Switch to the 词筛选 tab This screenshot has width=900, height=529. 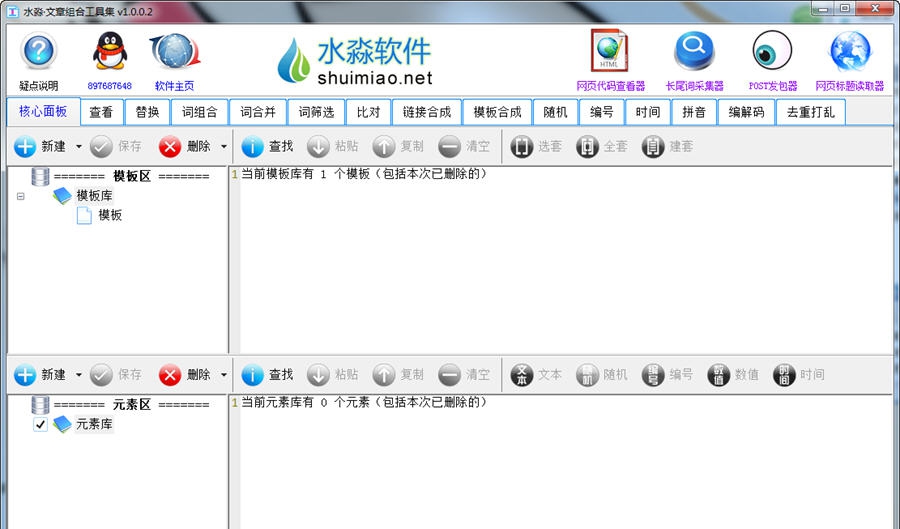click(316, 112)
